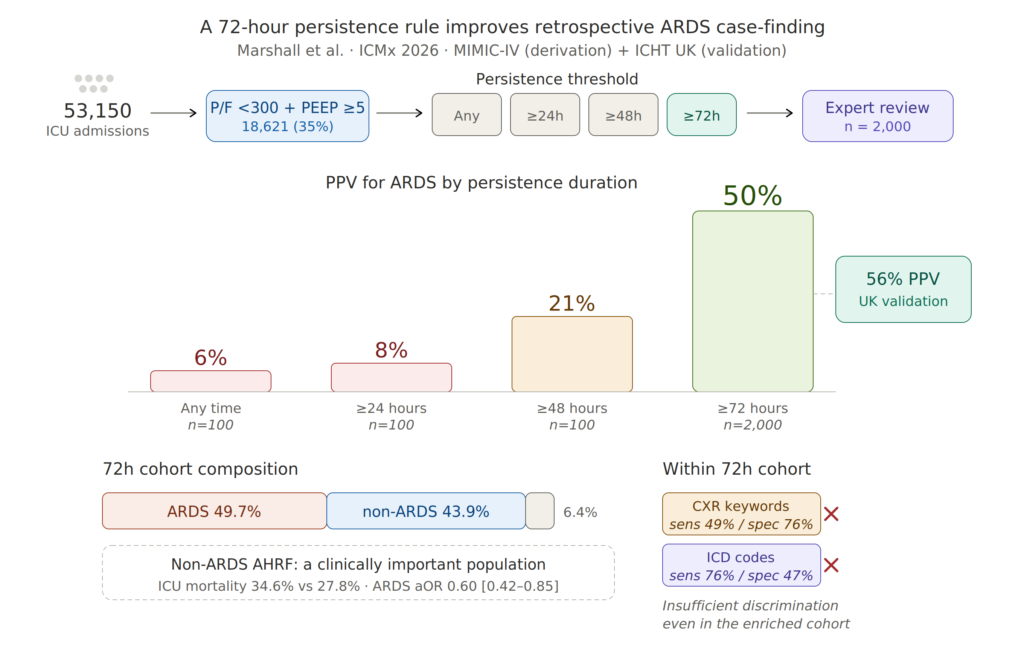Click the 8% bar for ≥24 hours

(x=391, y=378)
